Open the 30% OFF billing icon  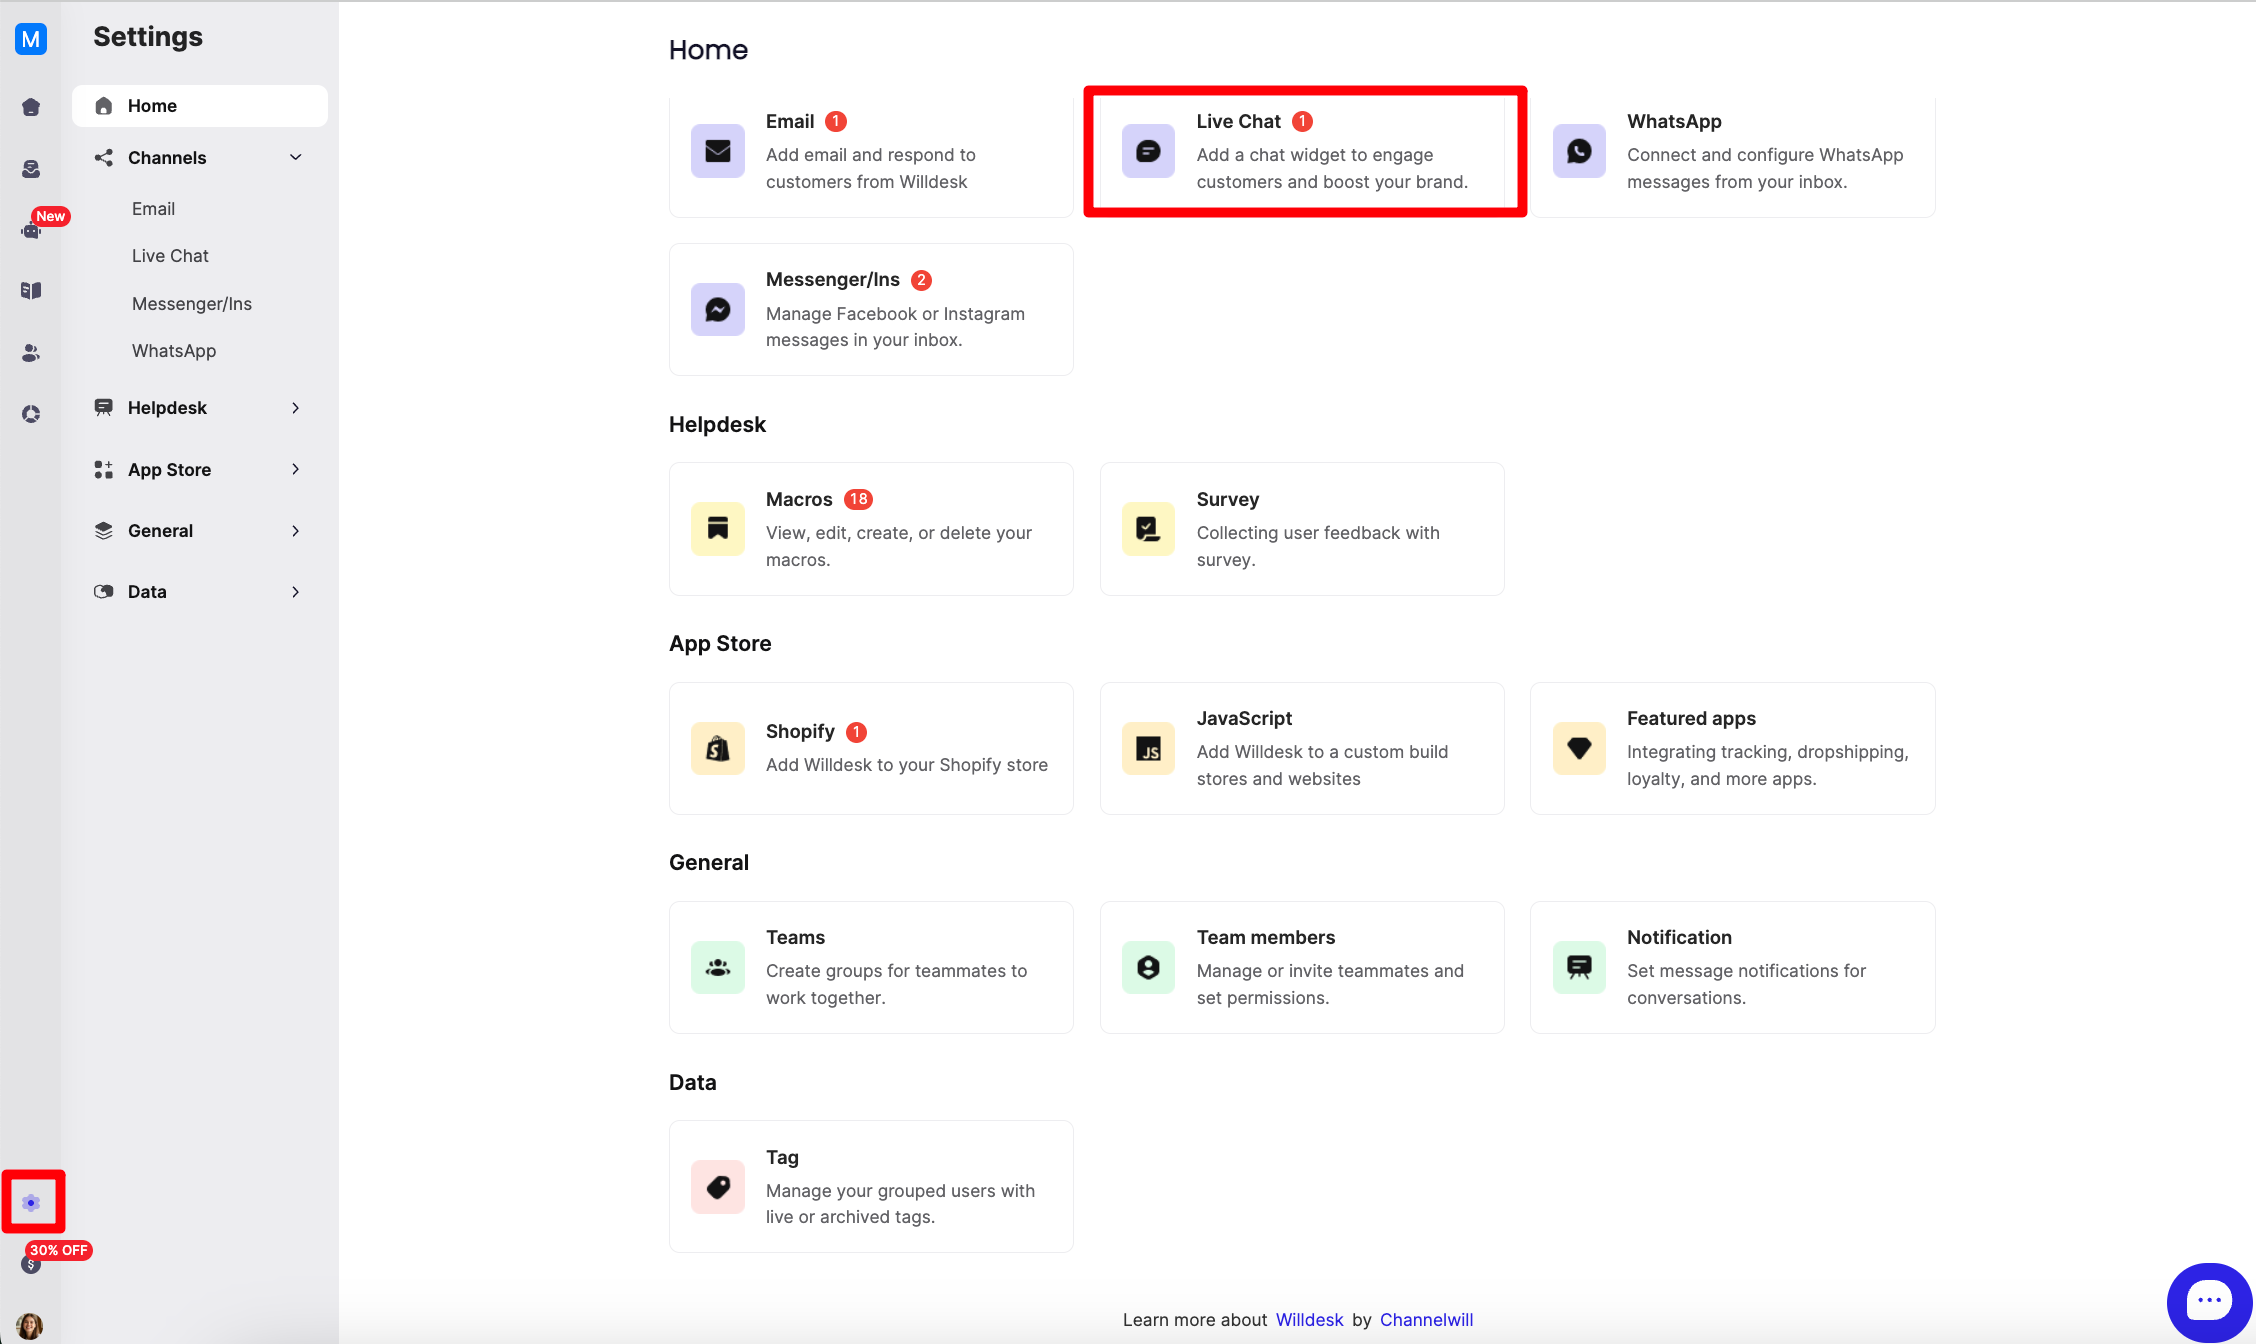(31, 1264)
